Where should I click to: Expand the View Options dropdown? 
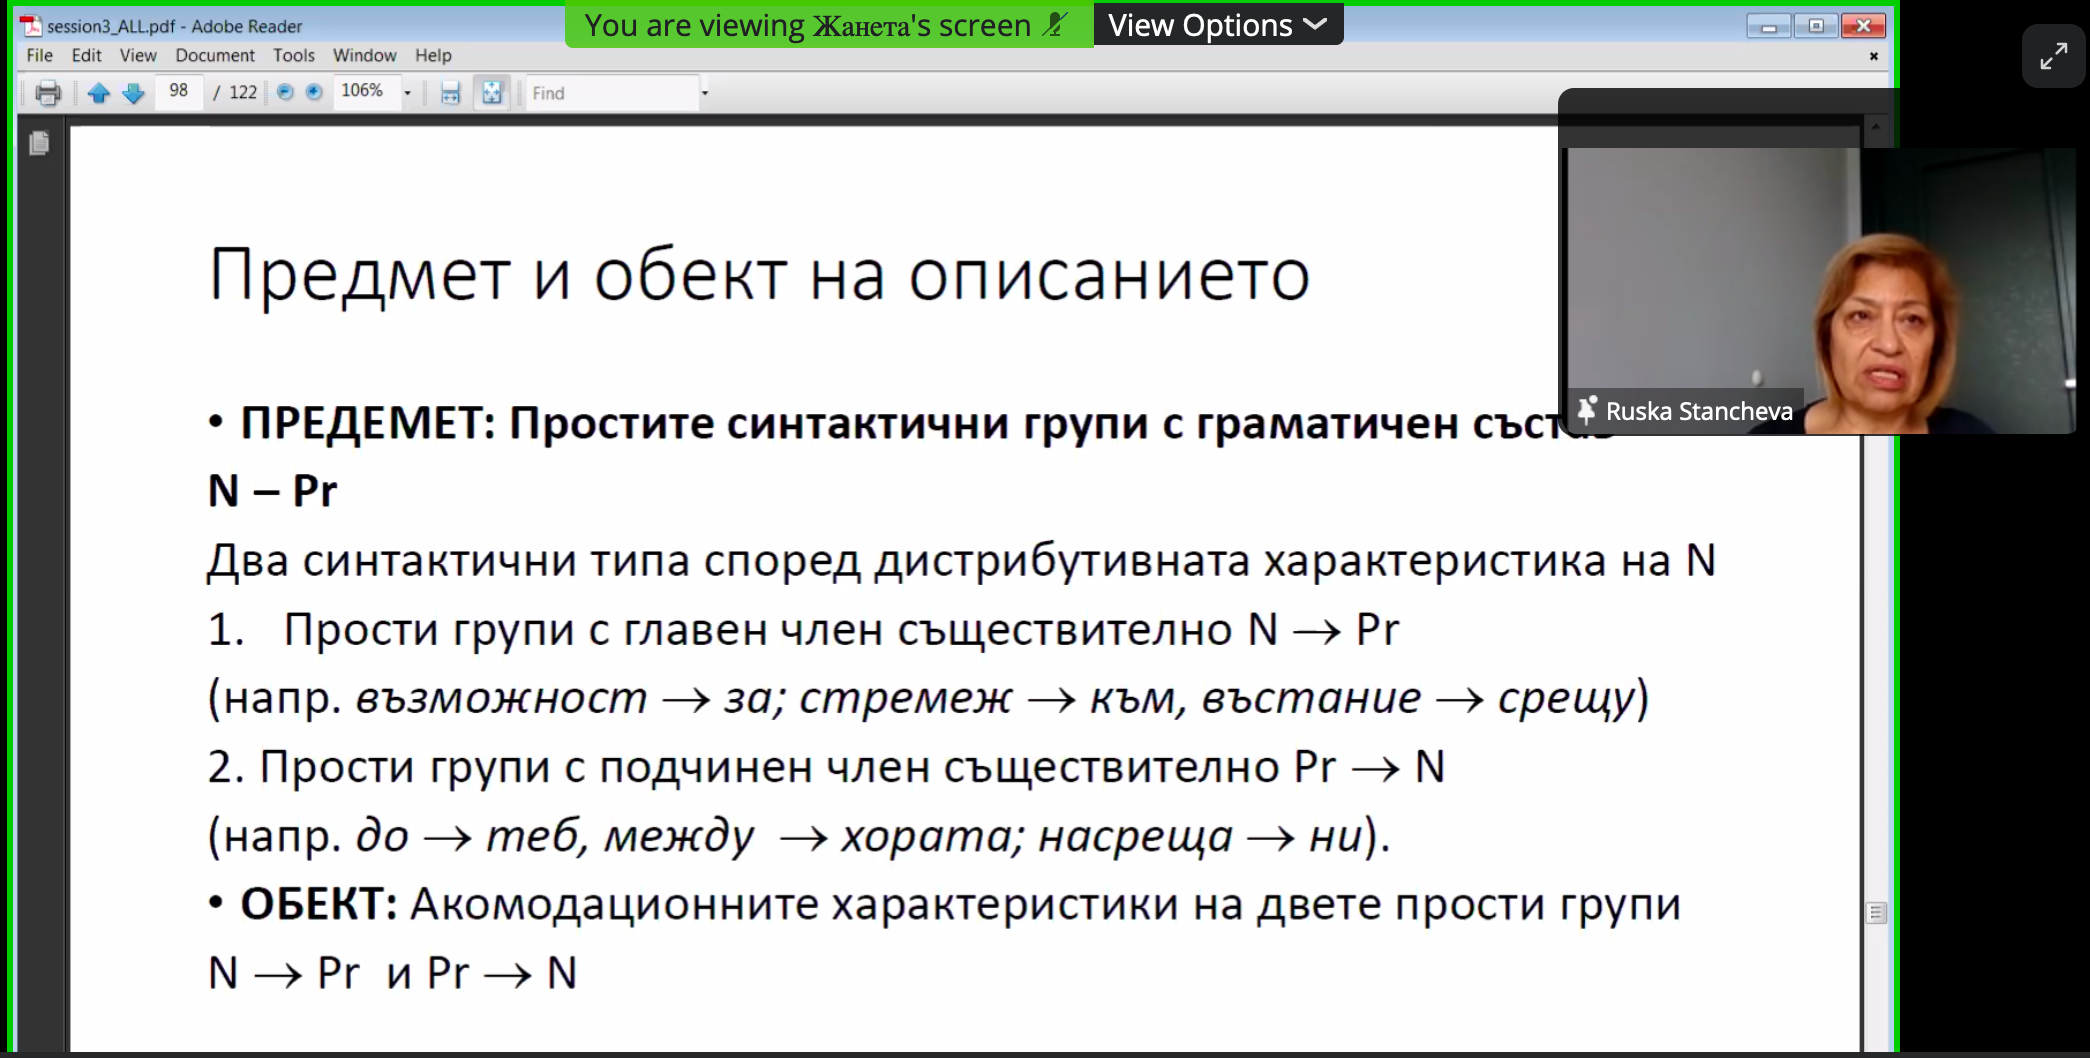1217,25
